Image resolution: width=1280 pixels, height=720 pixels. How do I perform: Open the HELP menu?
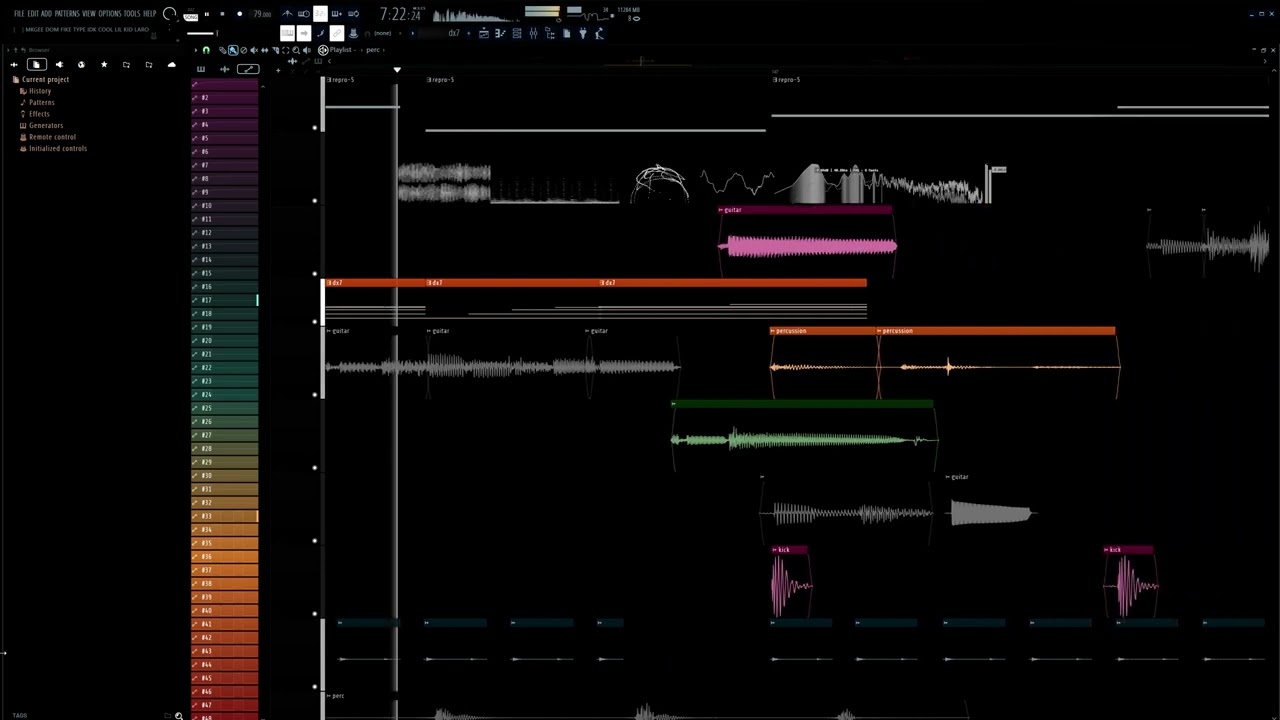point(149,14)
